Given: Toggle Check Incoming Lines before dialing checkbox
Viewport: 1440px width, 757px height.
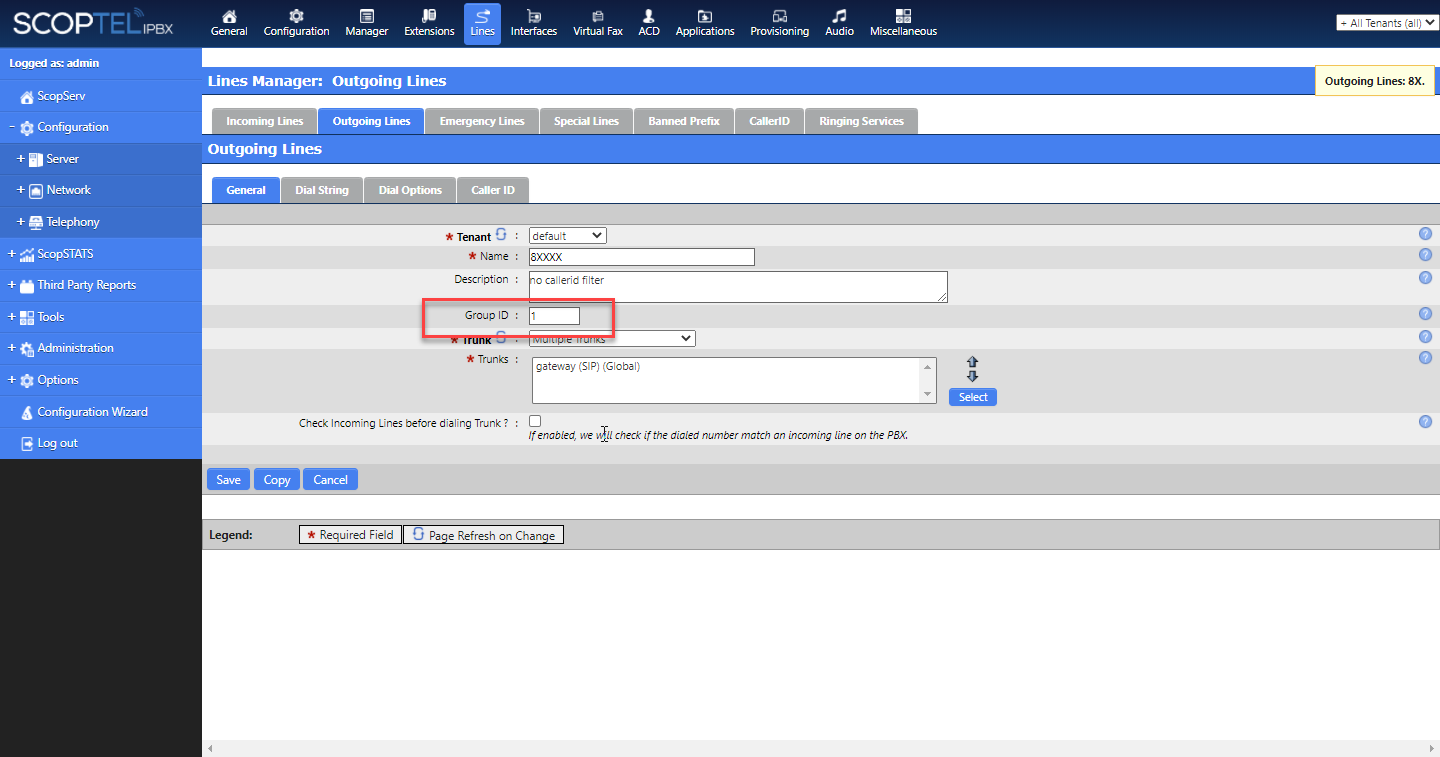Looking at the screenshot, I should click(x=535, y=421).
